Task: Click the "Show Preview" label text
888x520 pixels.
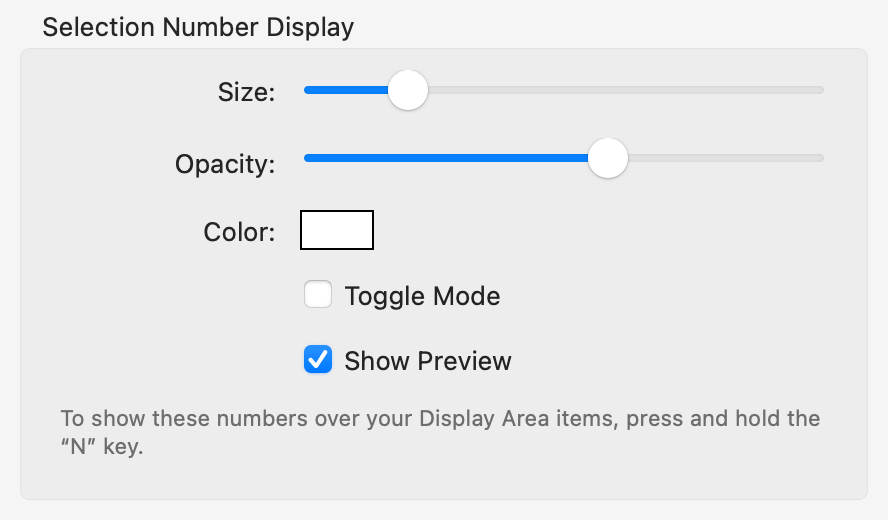Action: 427,361
